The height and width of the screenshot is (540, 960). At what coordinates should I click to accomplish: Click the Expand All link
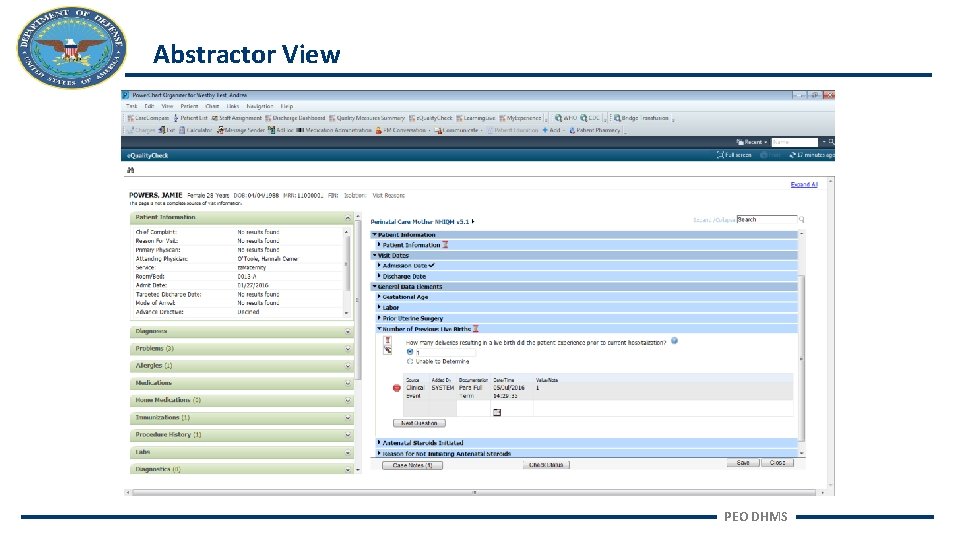pyautogui.click(x=804, y=184)
